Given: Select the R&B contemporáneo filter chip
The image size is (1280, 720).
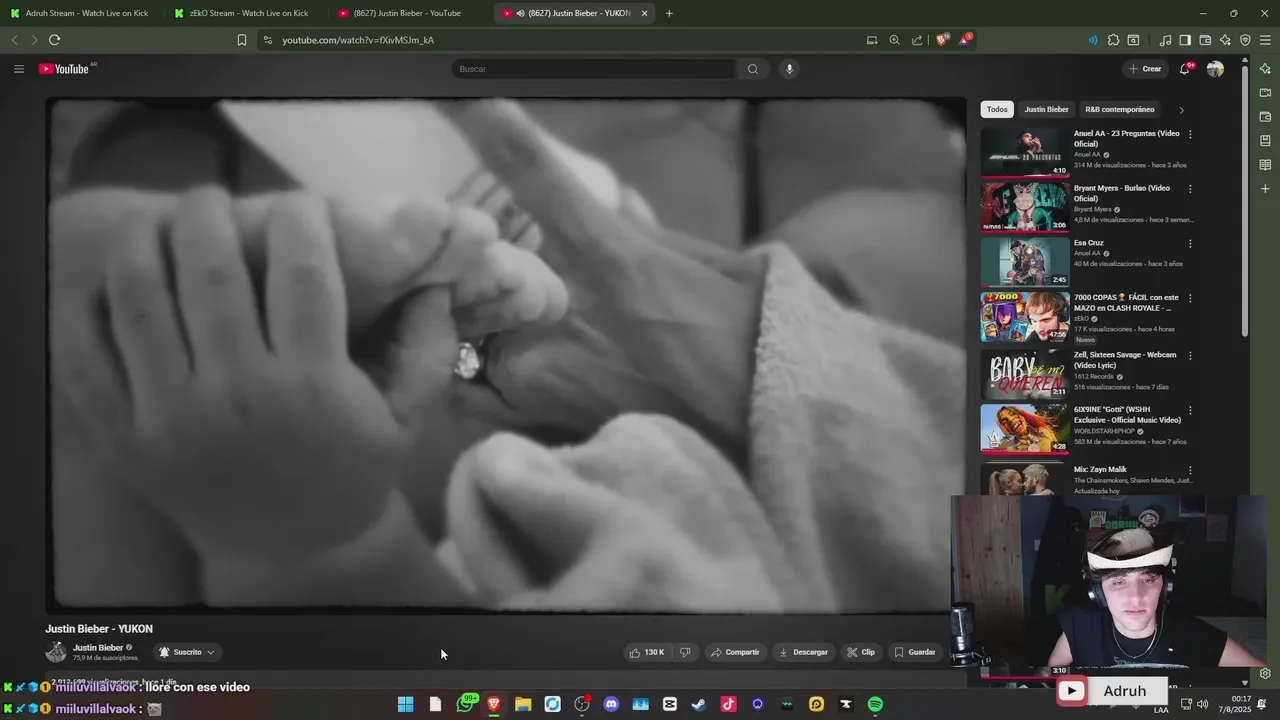Looking at the screenshot, I should (x=1119, y=109).
